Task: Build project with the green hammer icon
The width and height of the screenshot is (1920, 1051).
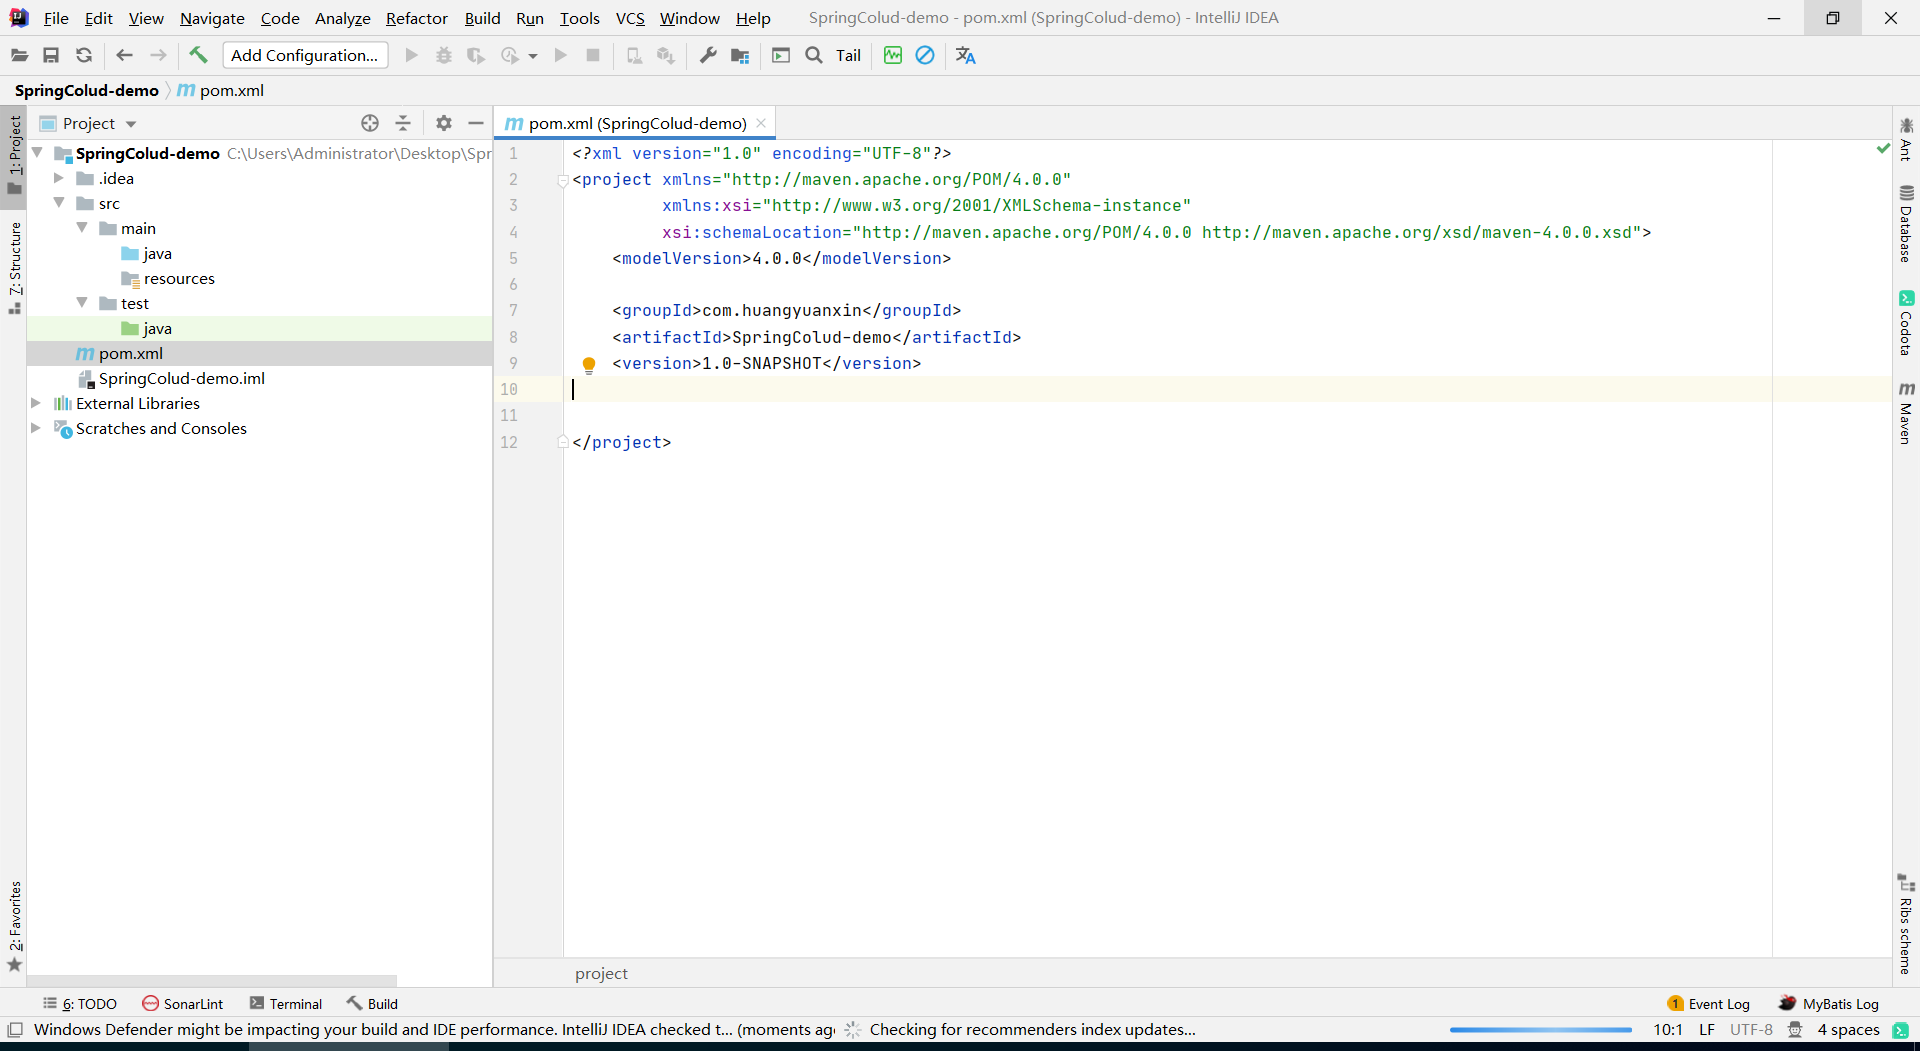Action: coord(198,55)
